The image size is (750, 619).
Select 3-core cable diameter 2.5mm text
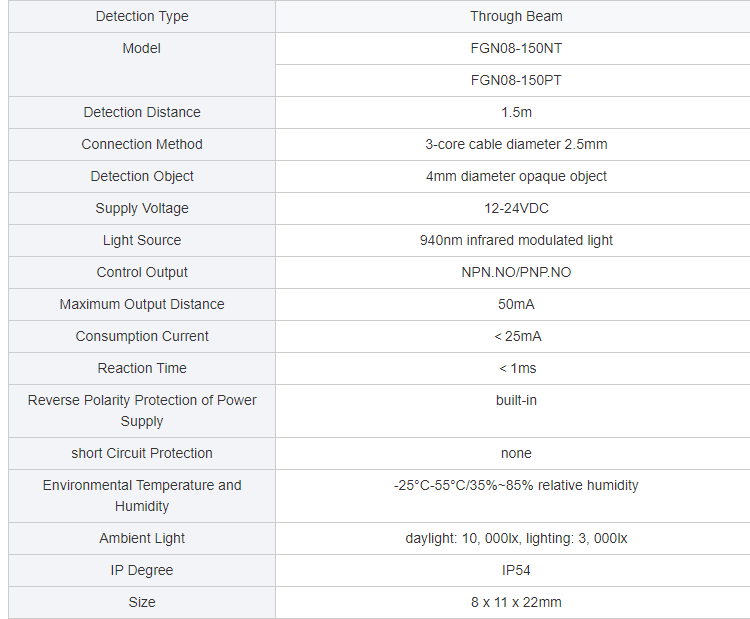click(x=516, y=144)
